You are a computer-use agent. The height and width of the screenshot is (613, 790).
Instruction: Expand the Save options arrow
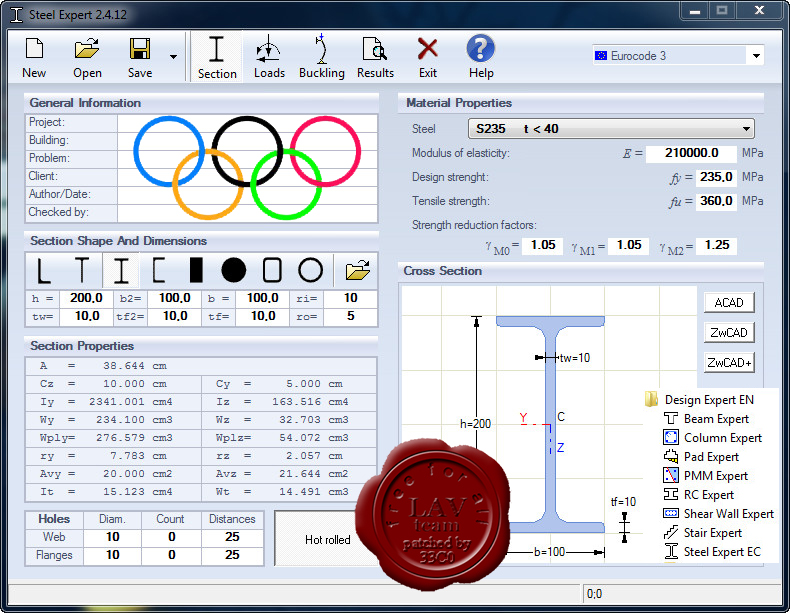click(x=173, y=57)
